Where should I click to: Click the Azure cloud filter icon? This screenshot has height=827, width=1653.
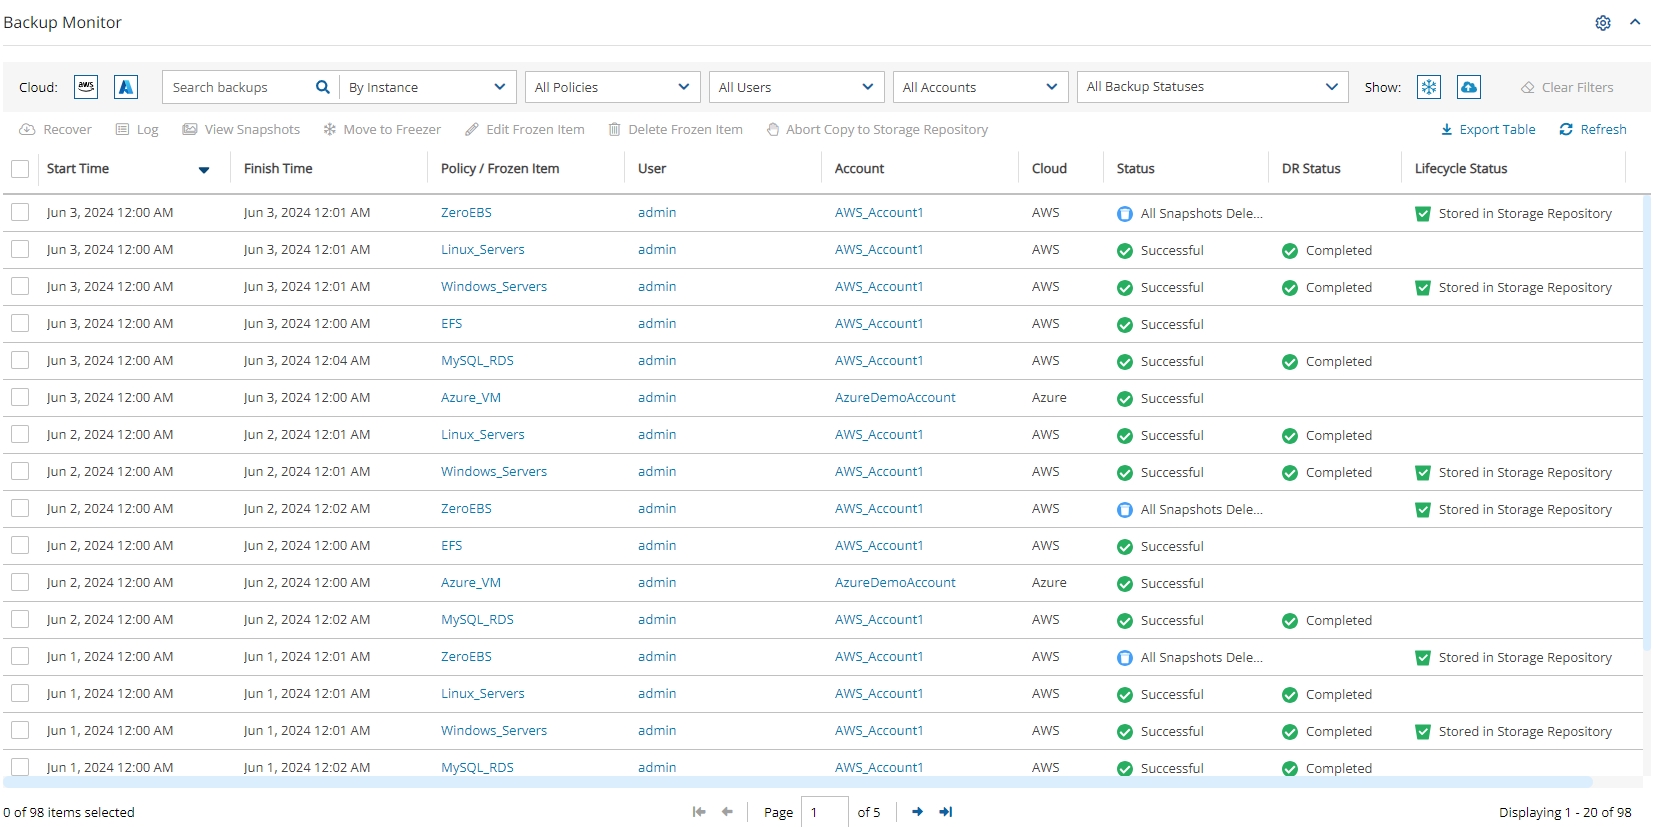point(126,87)
